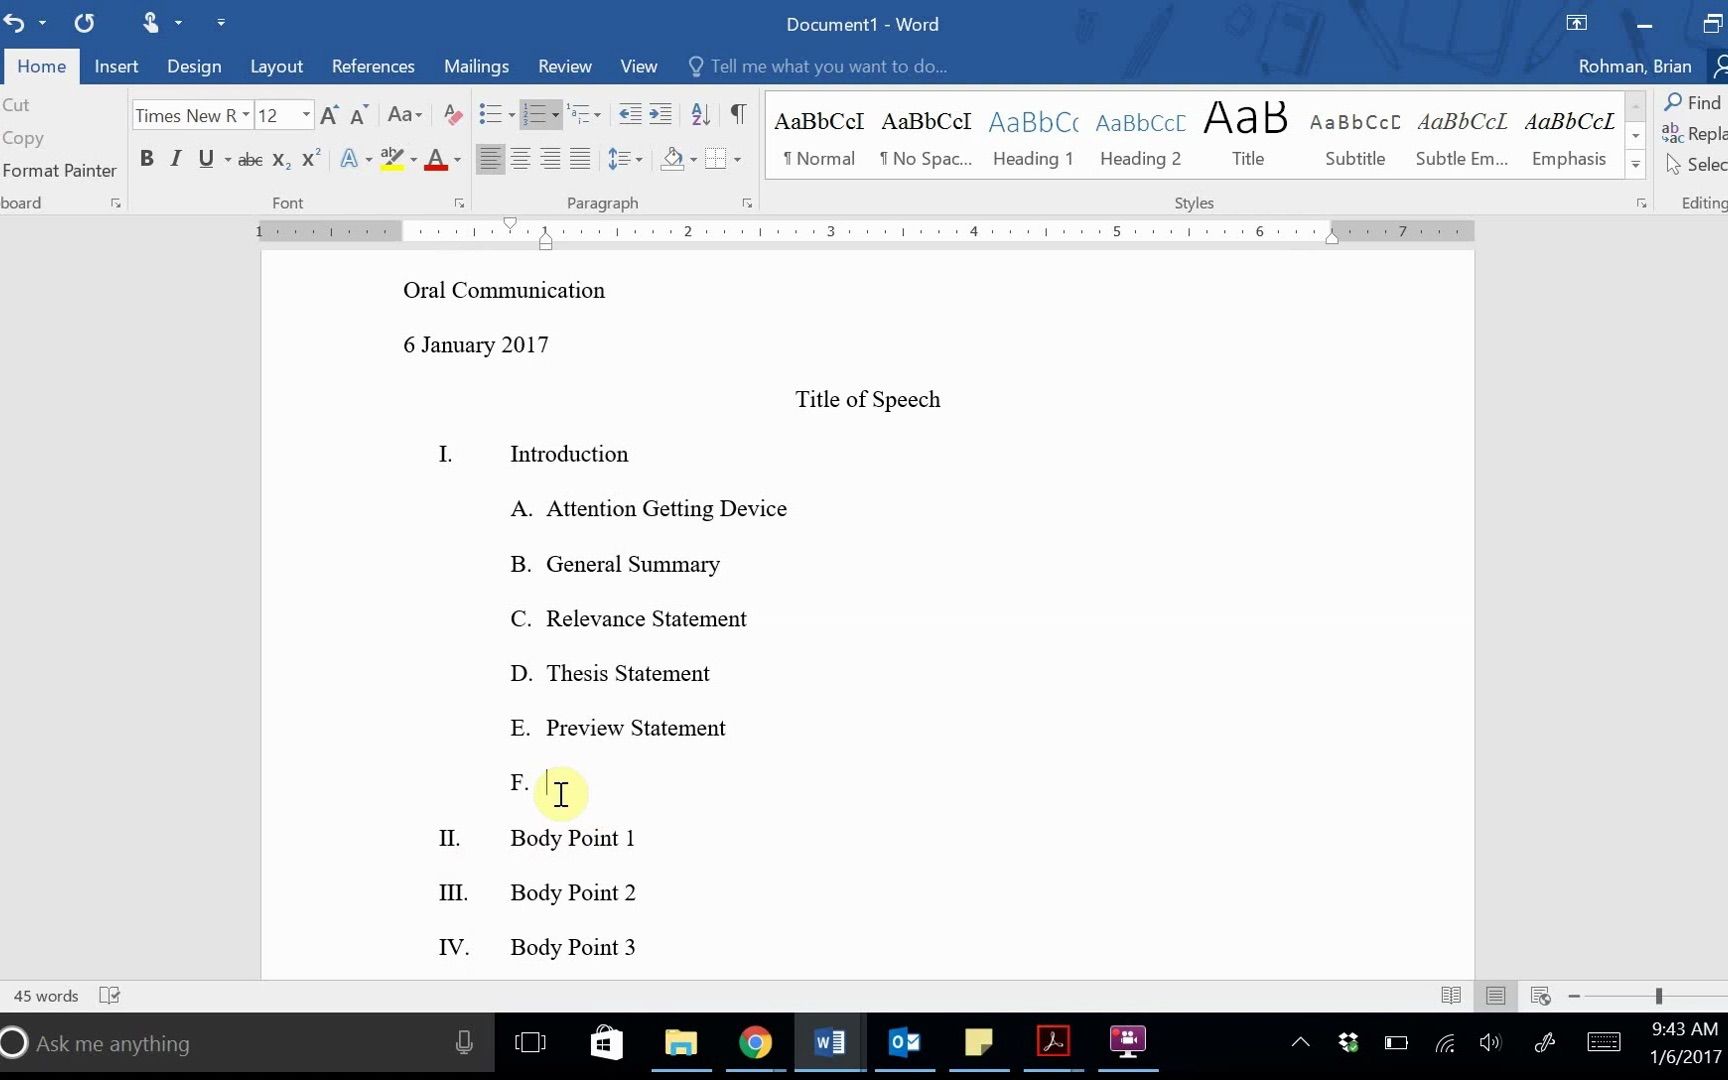Open the Font dialog launcher
The width and height of the screenshot is (1728, 1080).
point(459,203)
